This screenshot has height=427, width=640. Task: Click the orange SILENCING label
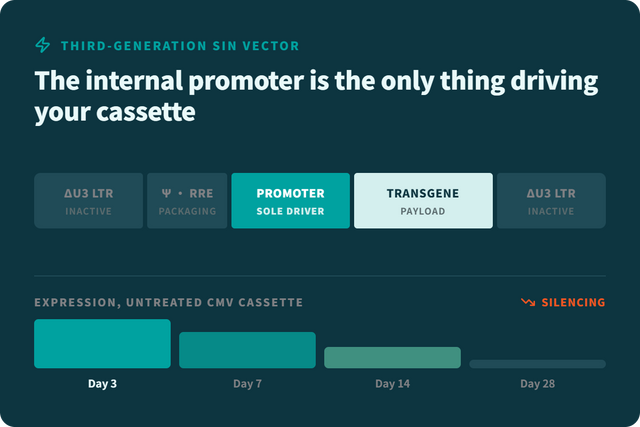(573, 302)
